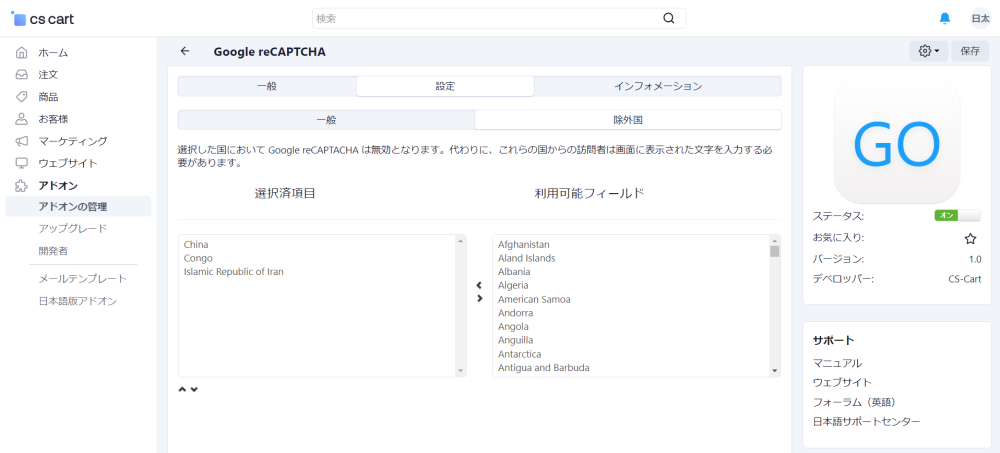The height and width of the screenshot is (453, 1000).
Task: Expand アドオン in the sidebar
Action: (x=58, y=185)
